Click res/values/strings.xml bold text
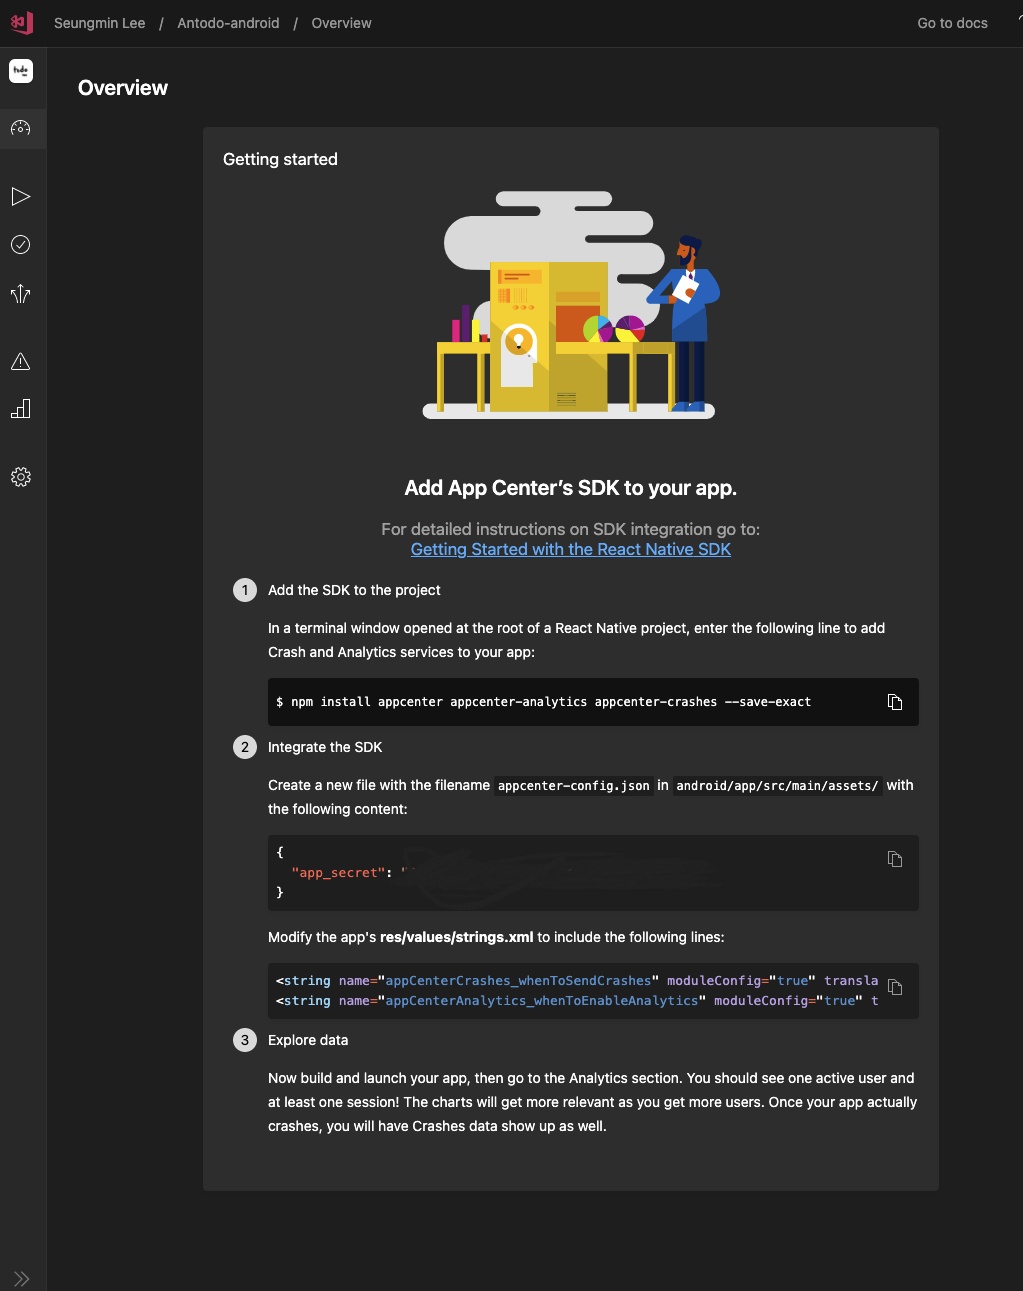1023x1291 pixels. click(457, 937)
